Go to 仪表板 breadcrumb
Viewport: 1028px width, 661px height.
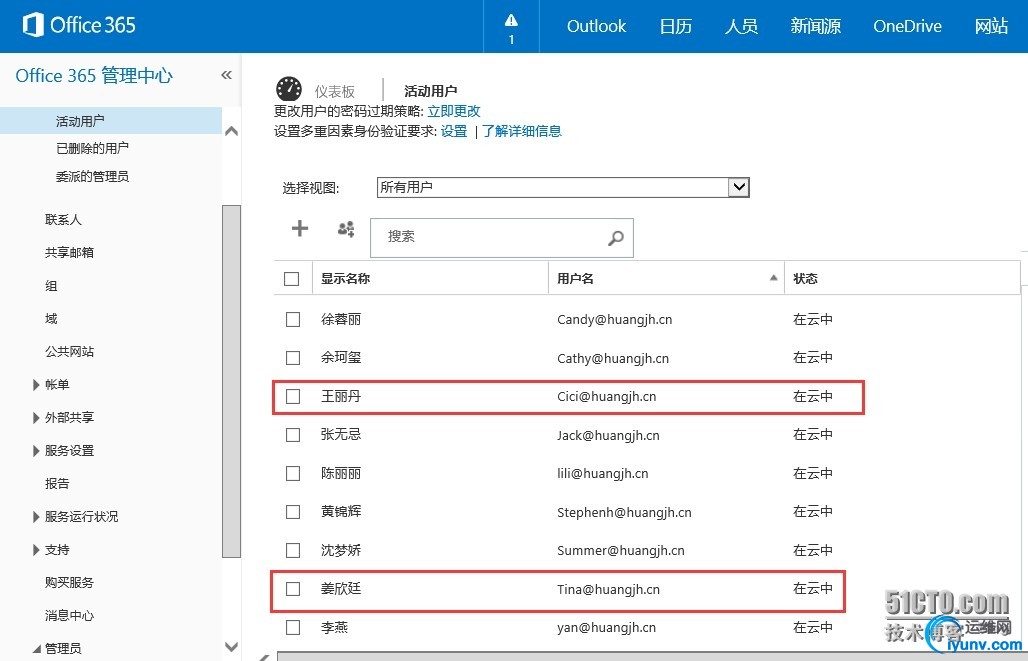(x=335, y=91)
